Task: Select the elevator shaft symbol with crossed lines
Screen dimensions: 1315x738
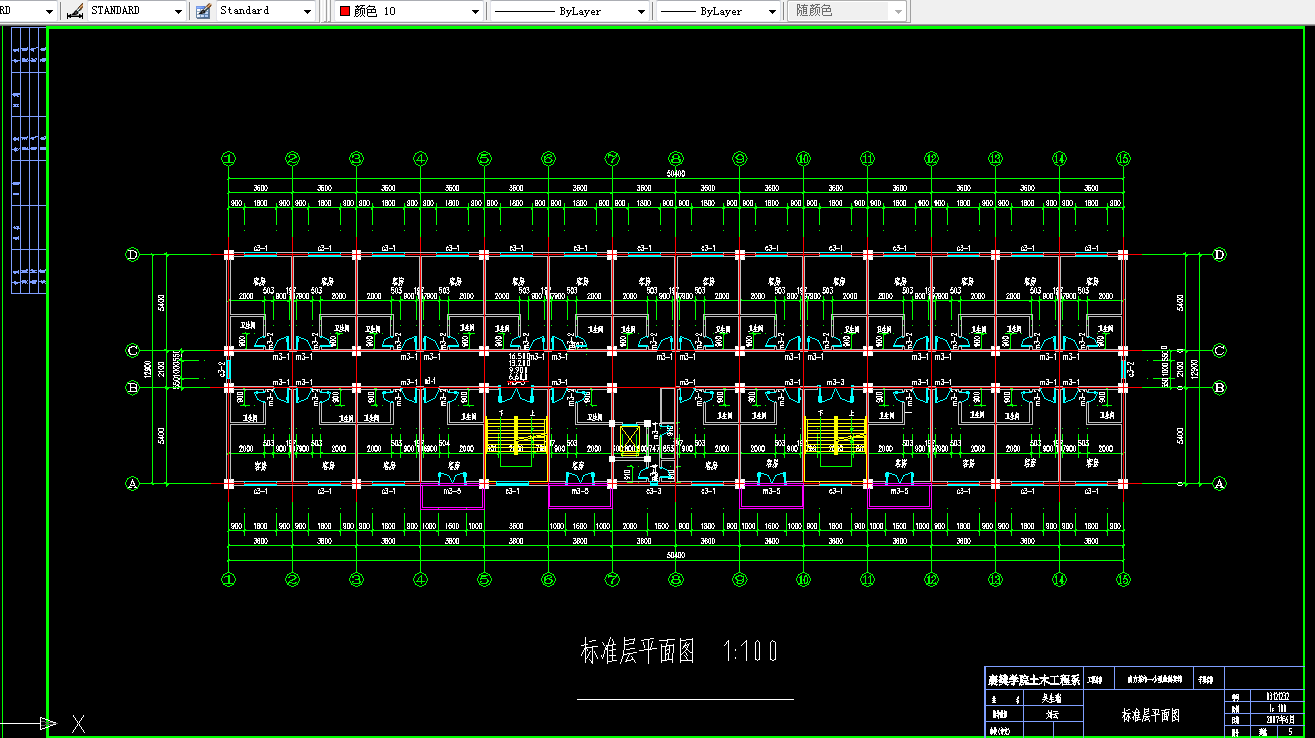Action: (630, 439)
